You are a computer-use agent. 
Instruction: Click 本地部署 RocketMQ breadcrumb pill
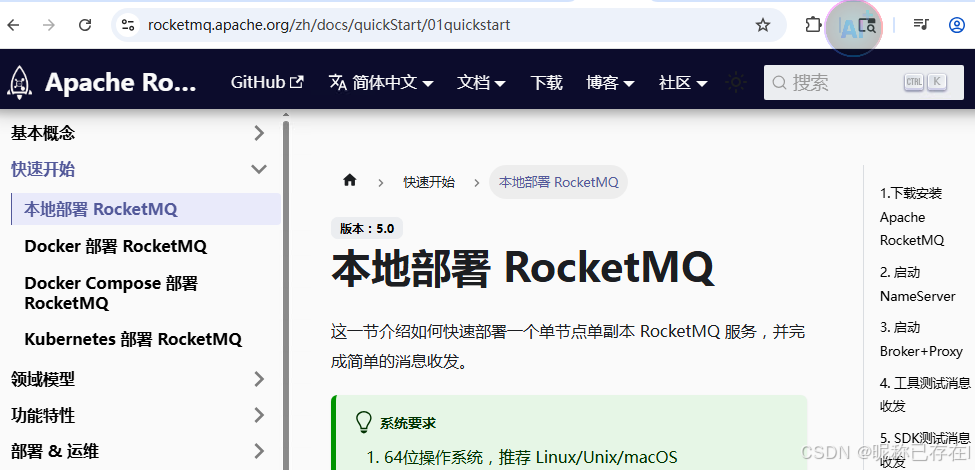[558, 182]
